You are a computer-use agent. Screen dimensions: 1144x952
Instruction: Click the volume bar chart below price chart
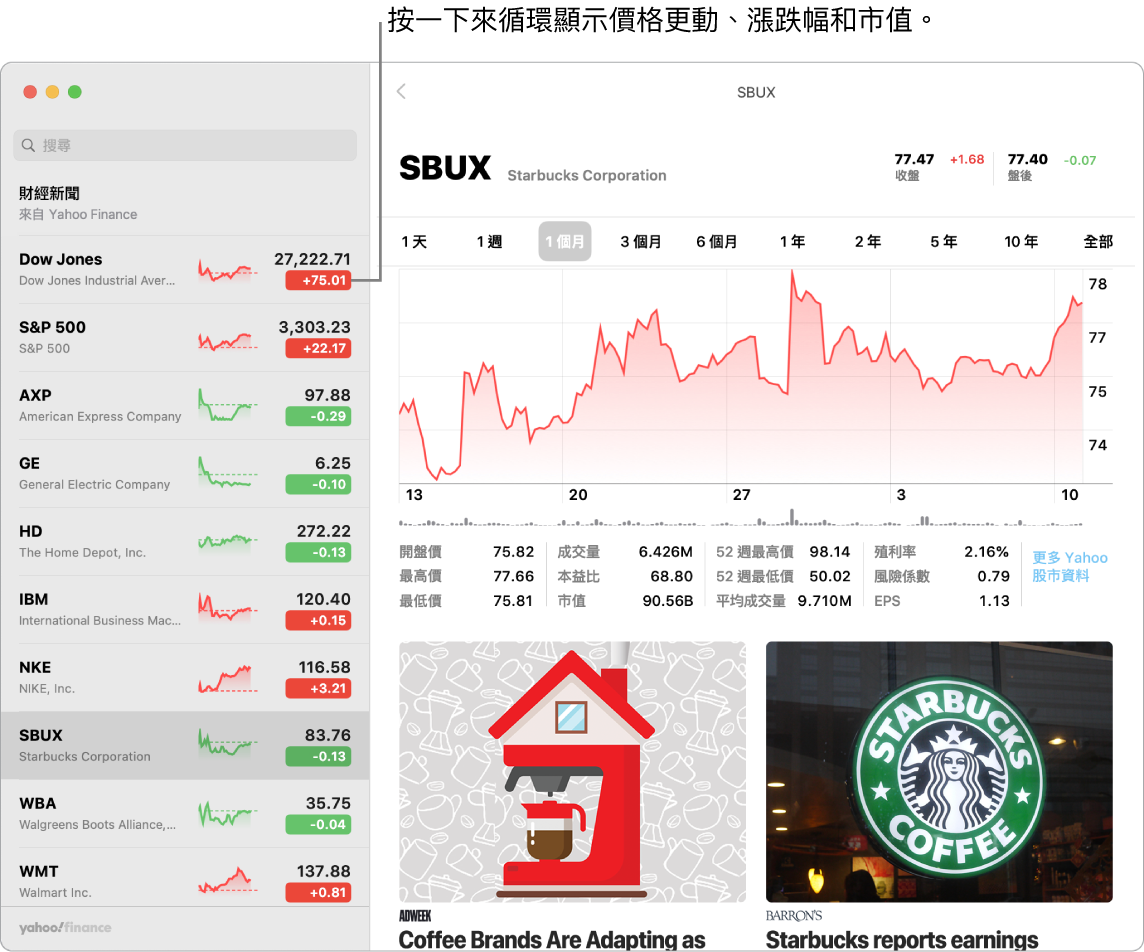741,518
